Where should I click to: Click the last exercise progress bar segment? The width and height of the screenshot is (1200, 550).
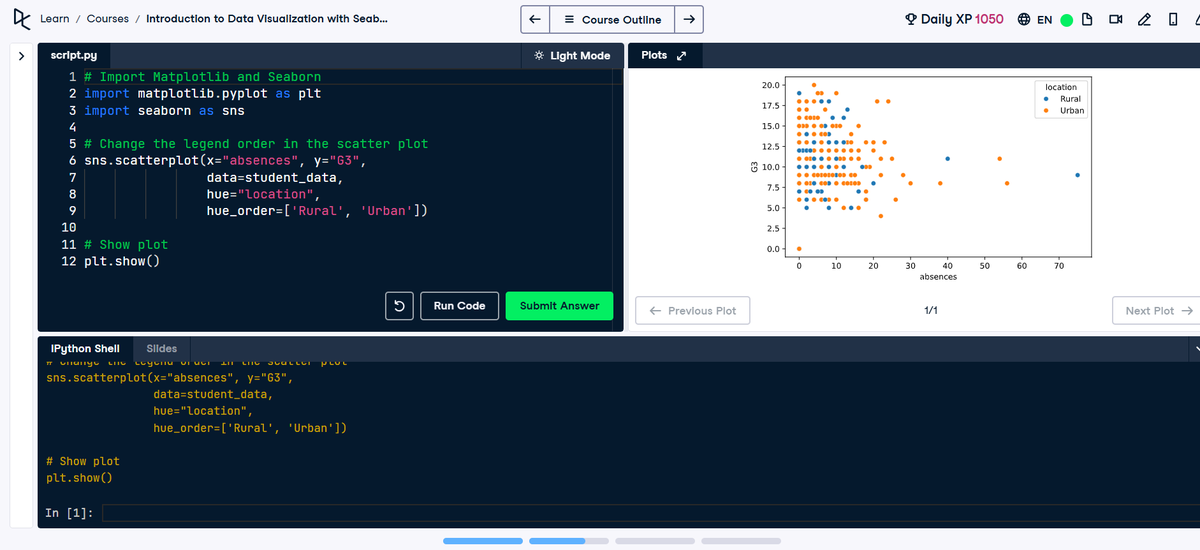(741, 541)
